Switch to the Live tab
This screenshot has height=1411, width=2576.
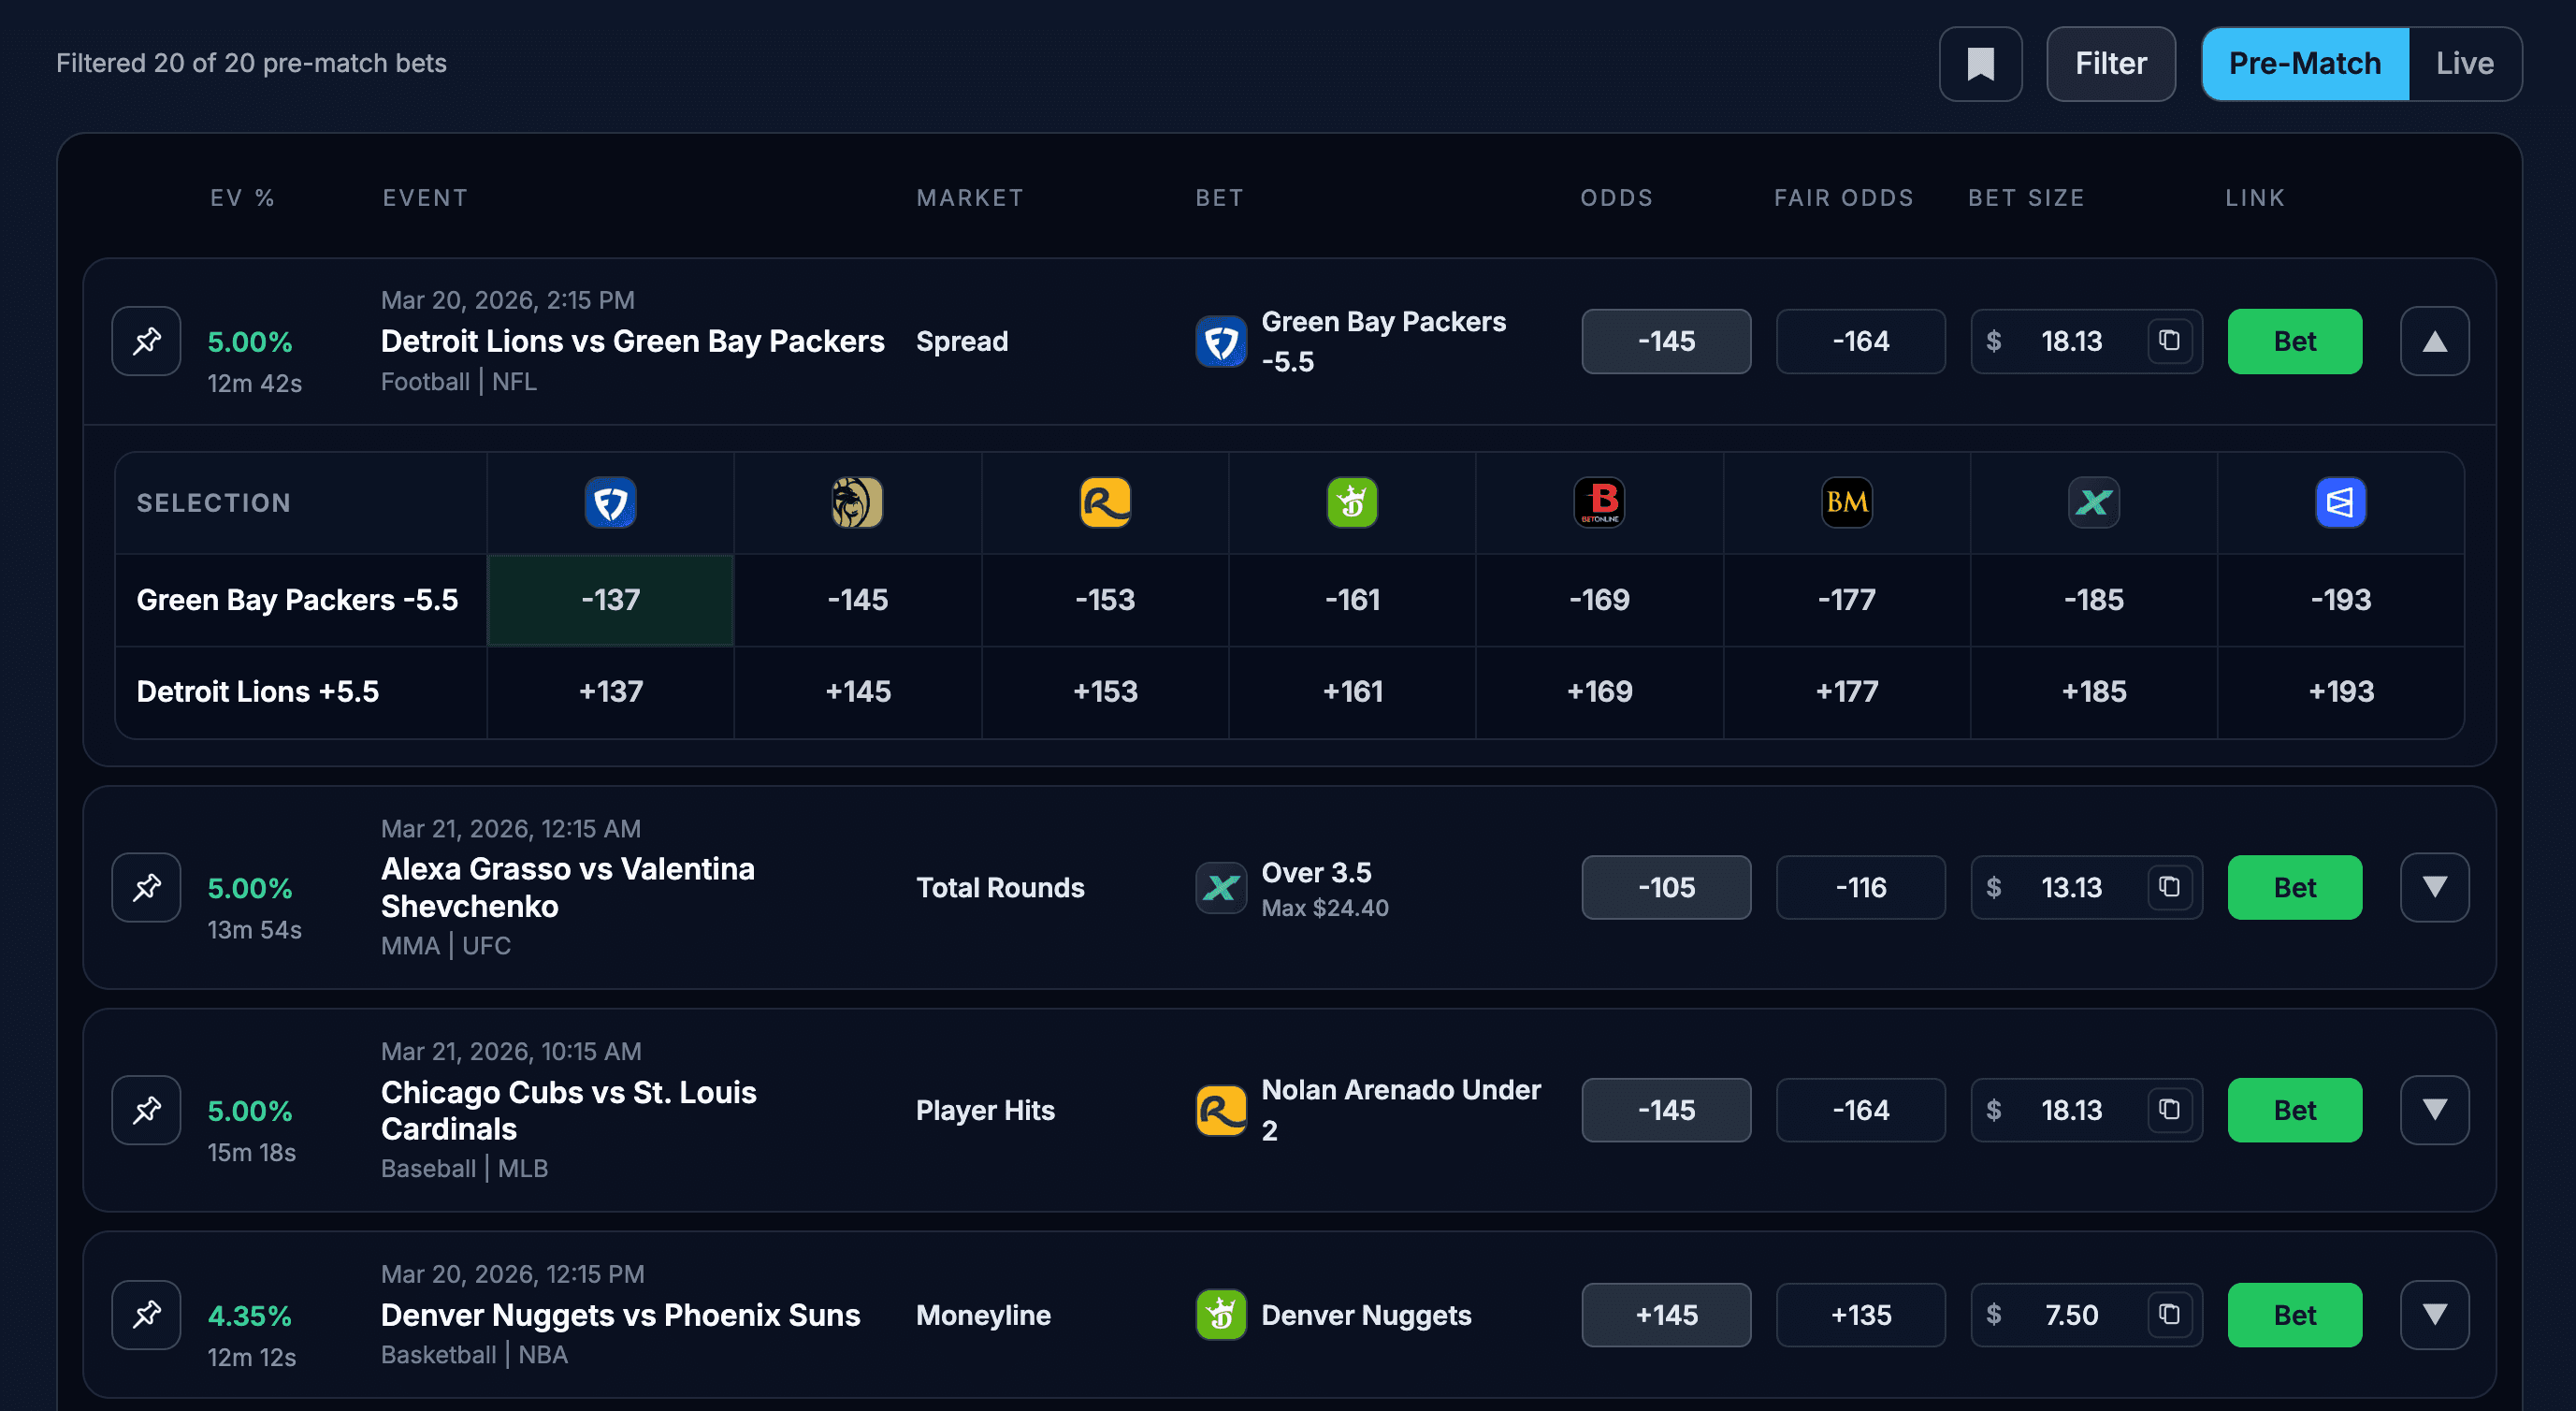click(x=2464, y=63)
